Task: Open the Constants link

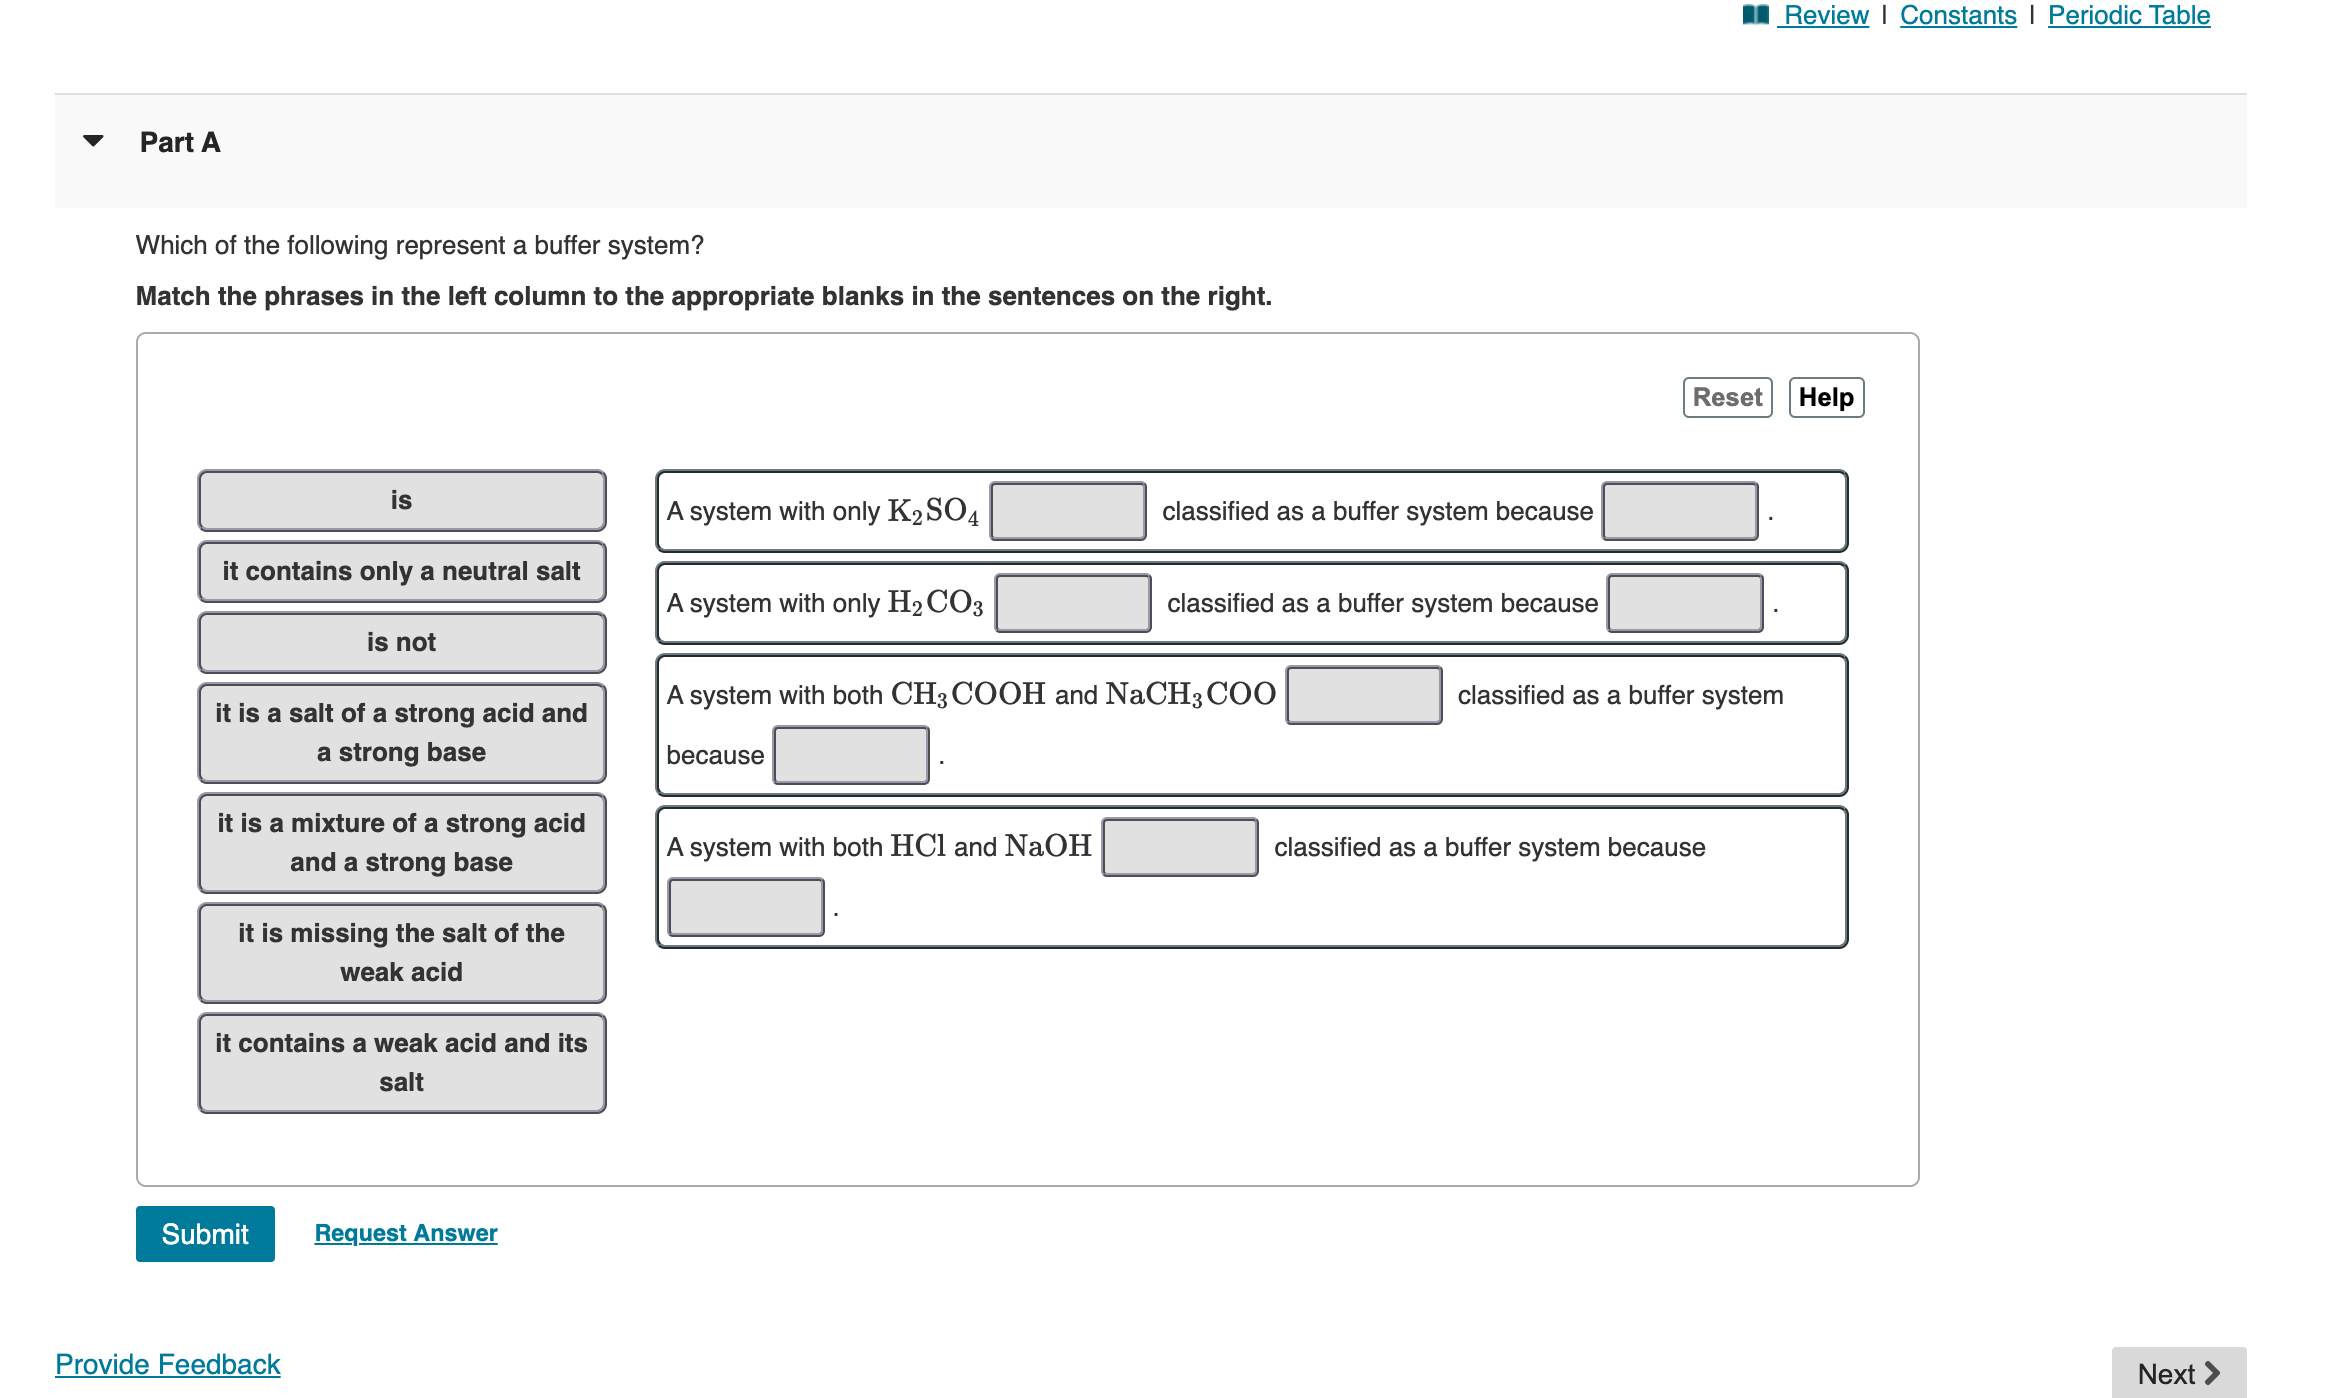Action: [x=1957, y=15]
